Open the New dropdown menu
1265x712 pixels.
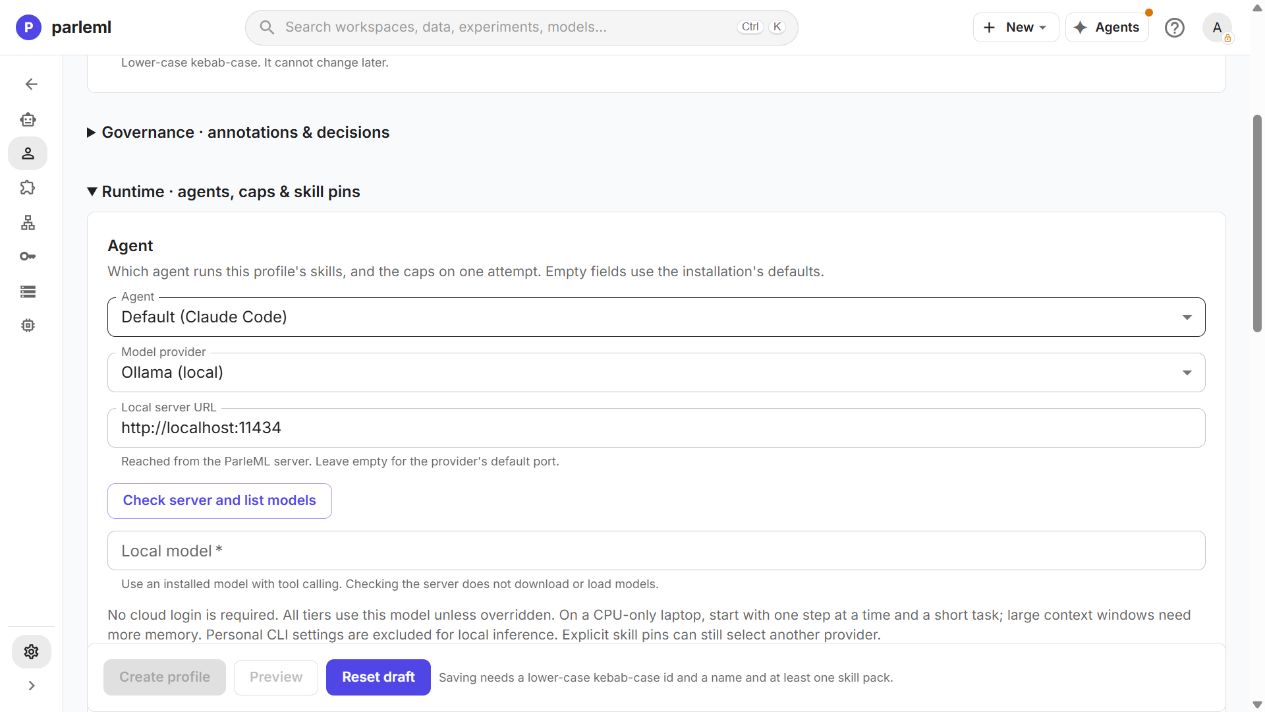click(x=1015, y=28)
